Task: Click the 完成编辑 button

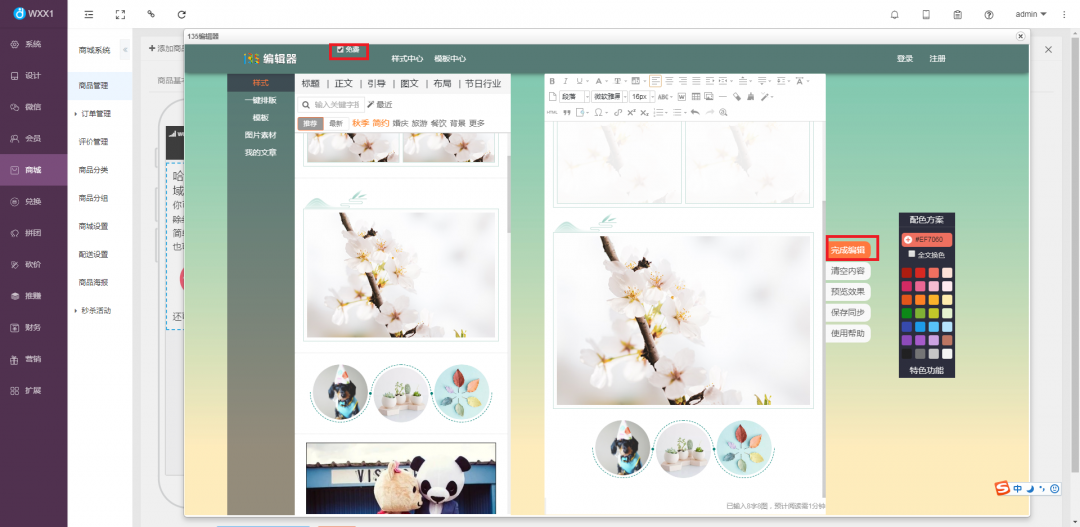Action: point(848,250)
